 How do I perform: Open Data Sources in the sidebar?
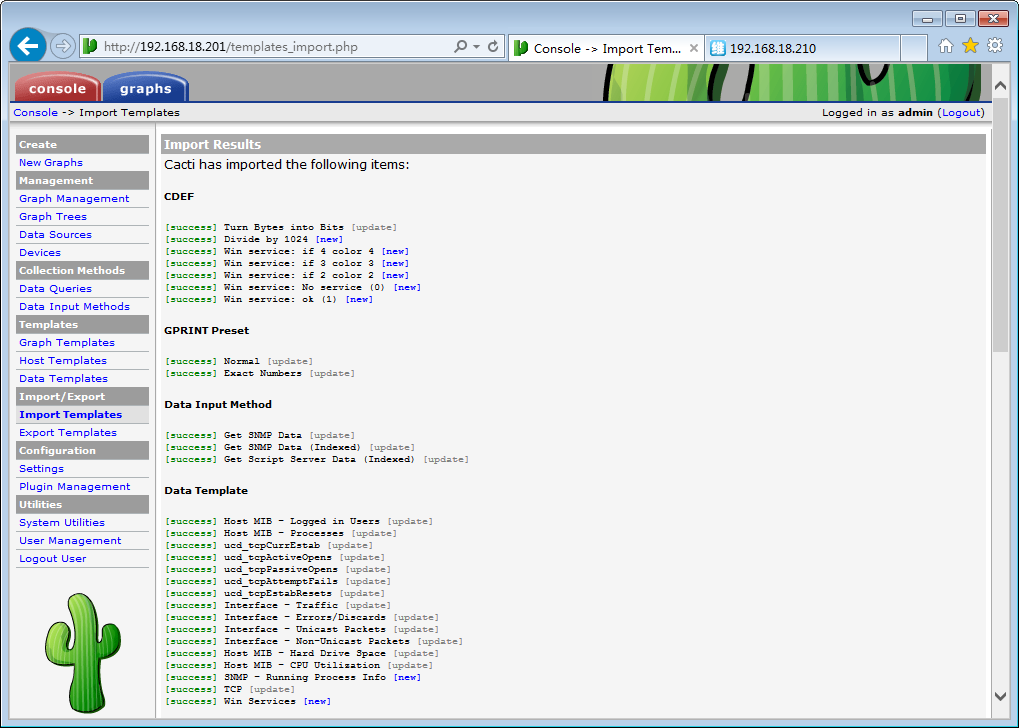point(55,235)
